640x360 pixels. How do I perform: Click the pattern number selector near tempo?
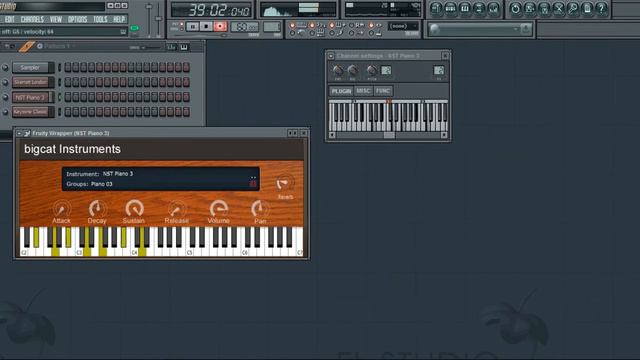coord(271,27)
